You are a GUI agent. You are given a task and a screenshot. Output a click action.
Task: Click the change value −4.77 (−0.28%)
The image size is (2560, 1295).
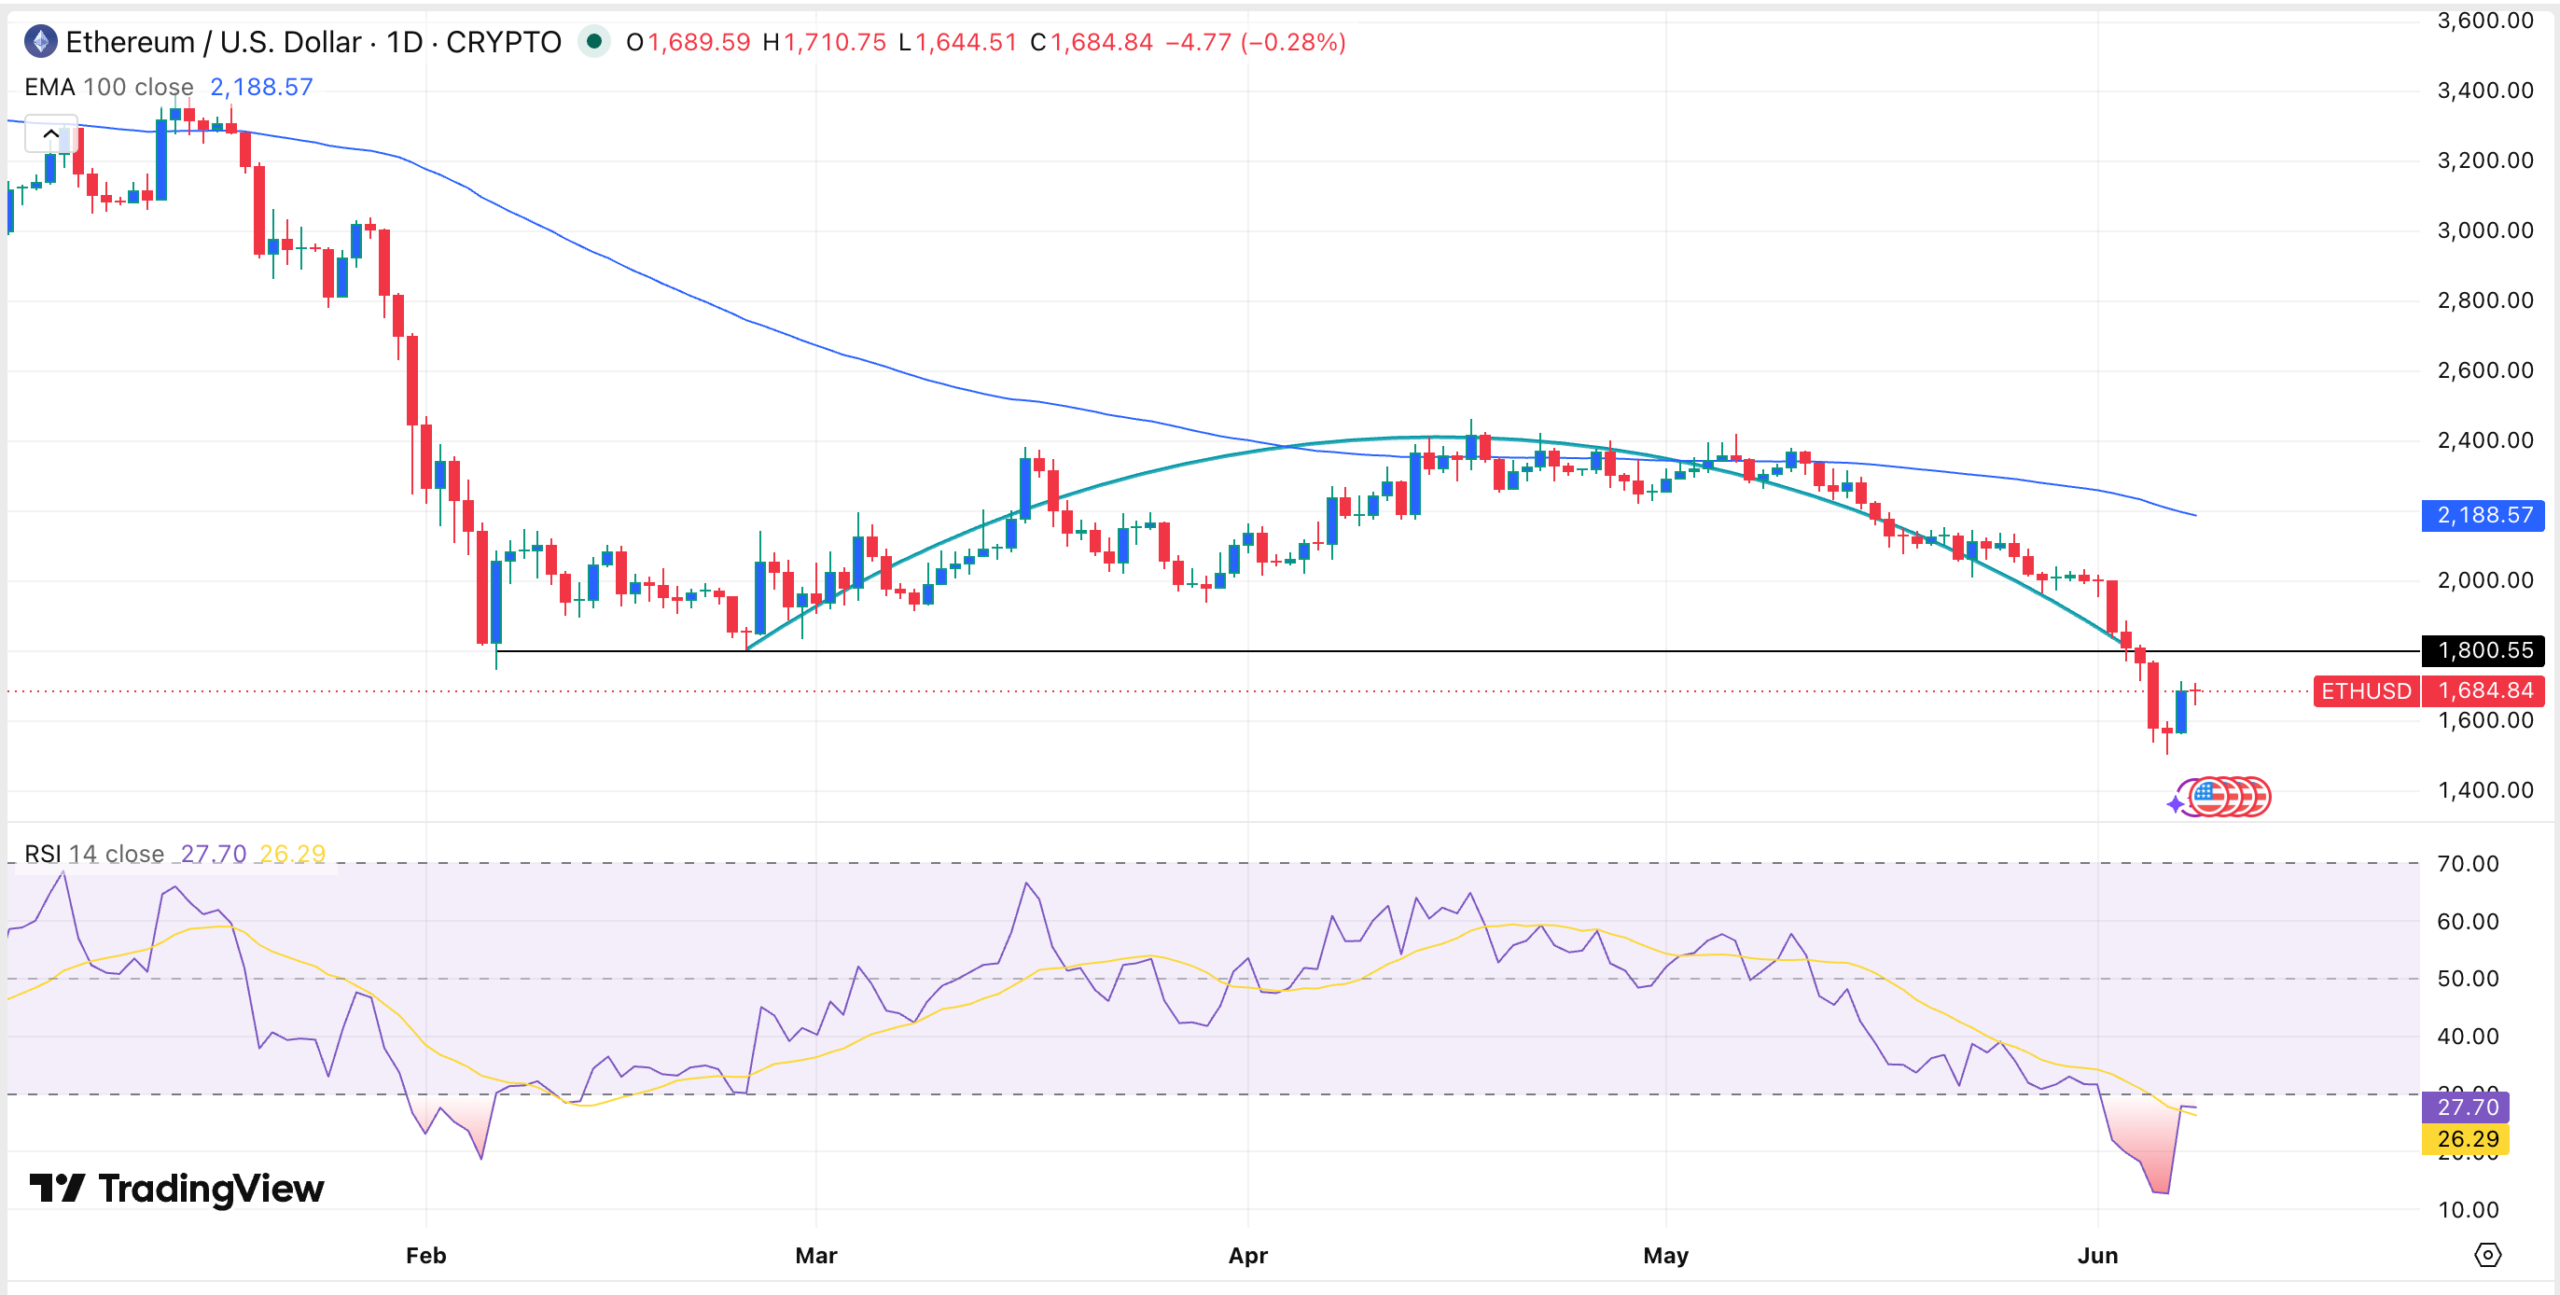1256,42
